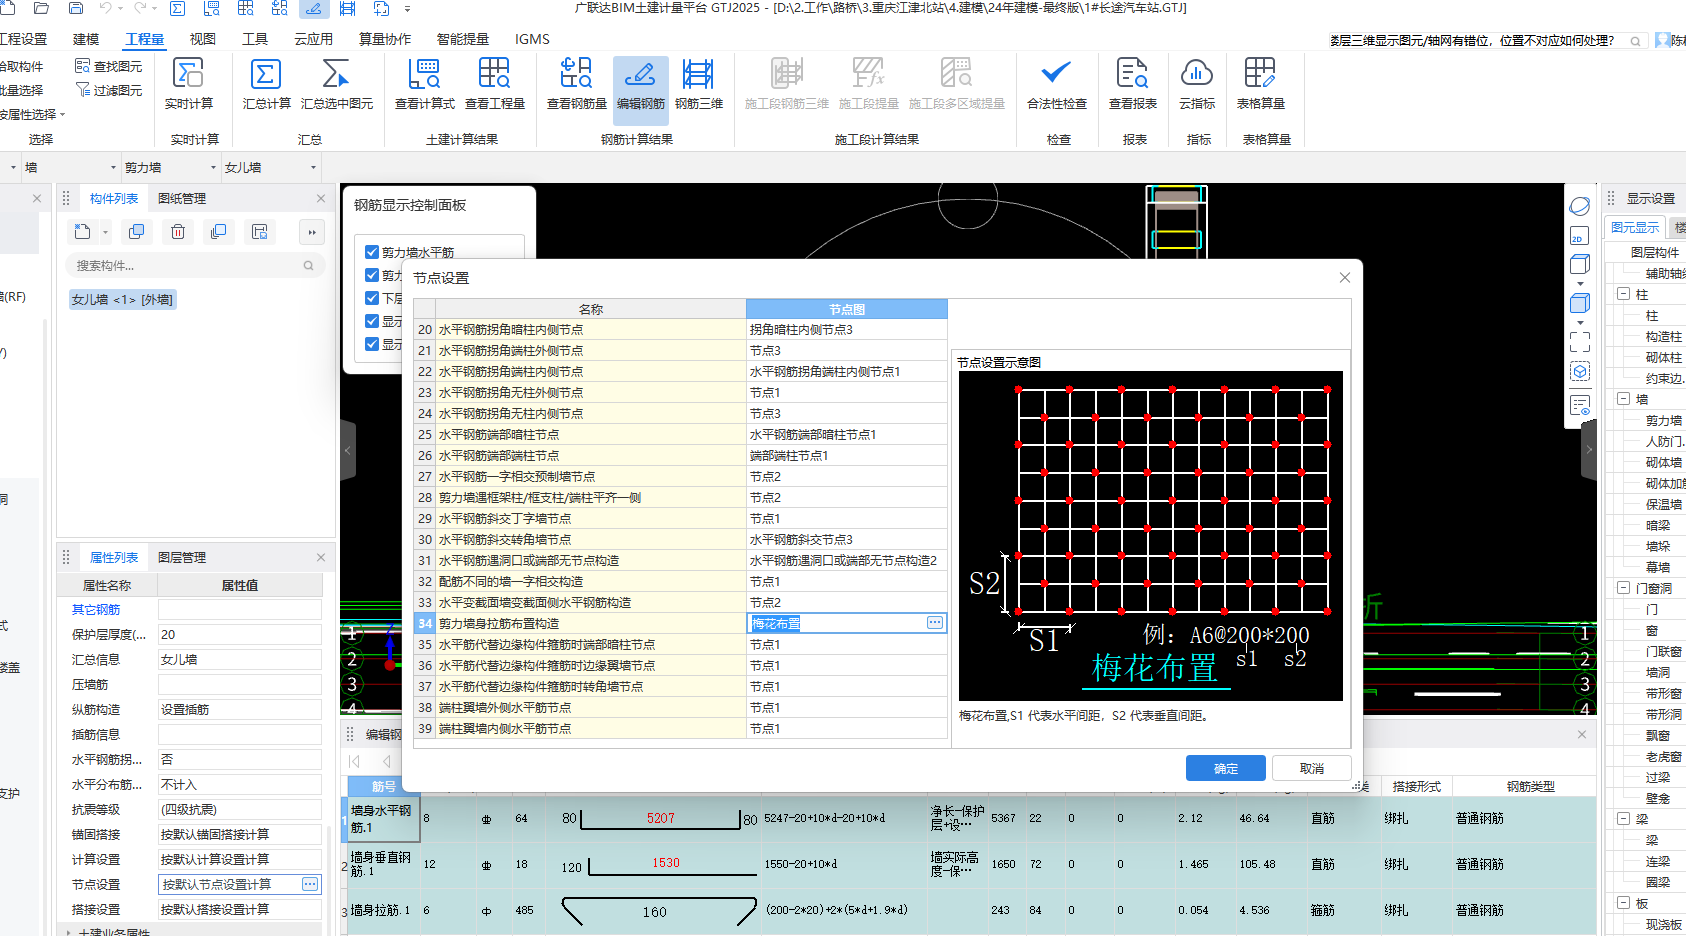The width and height of the screenshot is (1686, 936).
Task: Collapse the 墙 group in 显示设置
Action: coord(1624,399)
